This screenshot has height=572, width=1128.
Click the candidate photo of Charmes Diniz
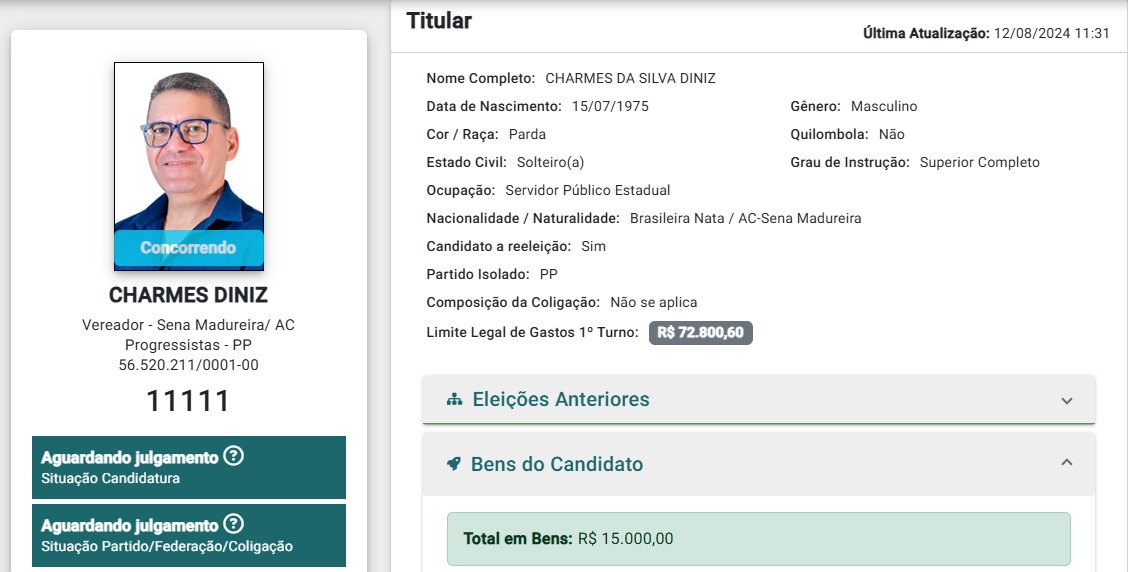pyautogui.click(x=189, y=166)
